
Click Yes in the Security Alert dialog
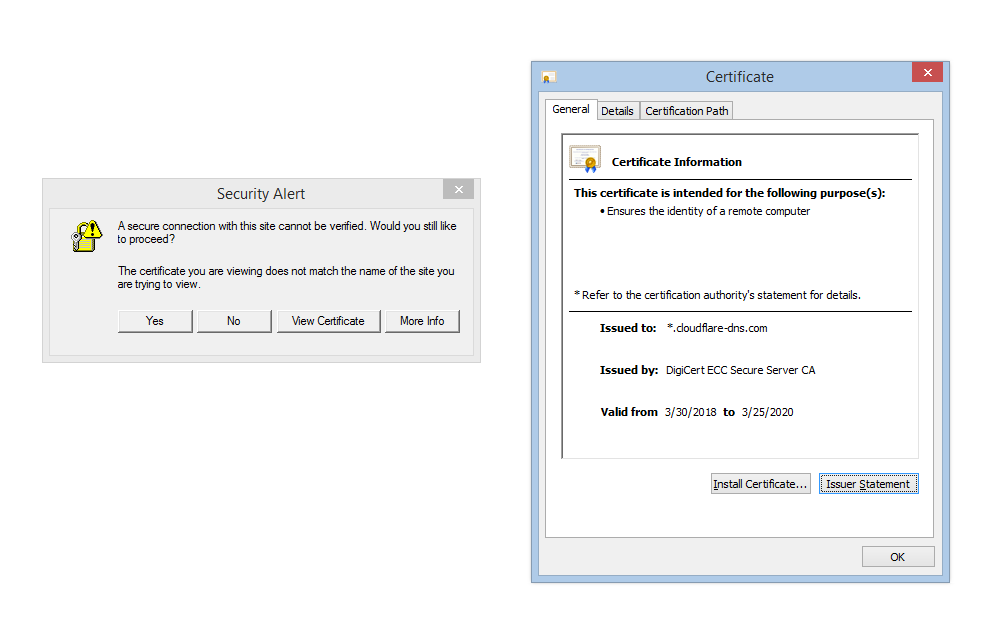155,321
